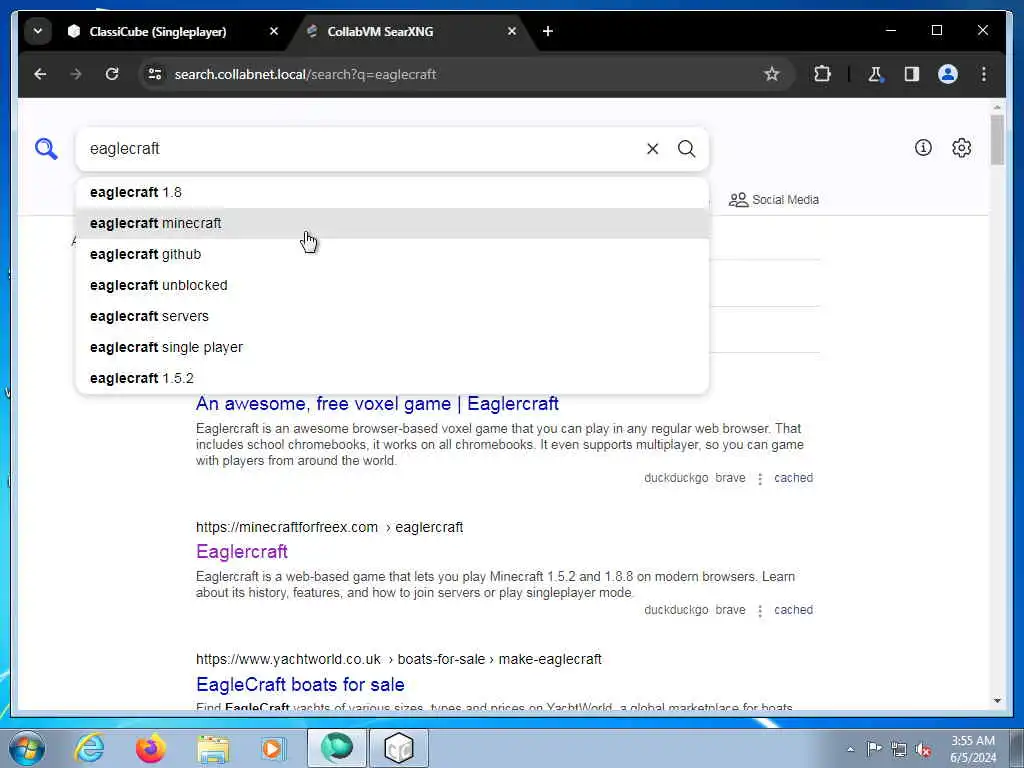Reload the page
Screen dimensions: 1024x768
tap(112, 74)
